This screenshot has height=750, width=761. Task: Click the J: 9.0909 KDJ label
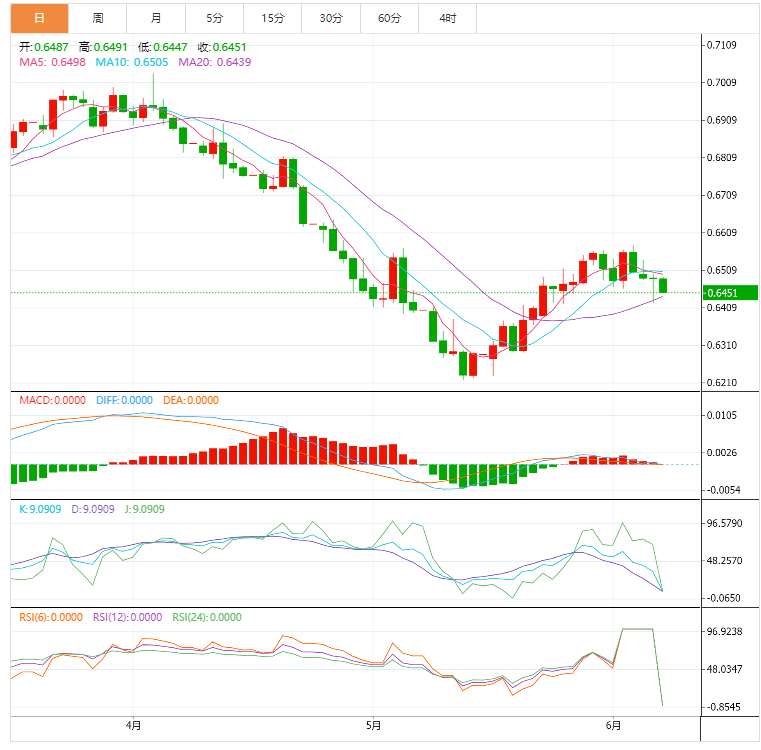[x=145, y=509]
